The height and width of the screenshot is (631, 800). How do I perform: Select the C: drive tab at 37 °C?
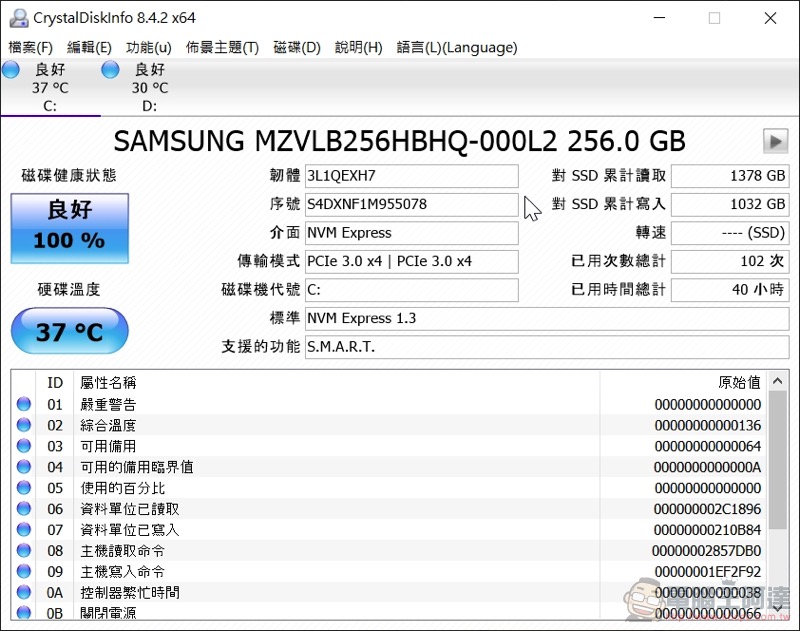coord(50,87)
